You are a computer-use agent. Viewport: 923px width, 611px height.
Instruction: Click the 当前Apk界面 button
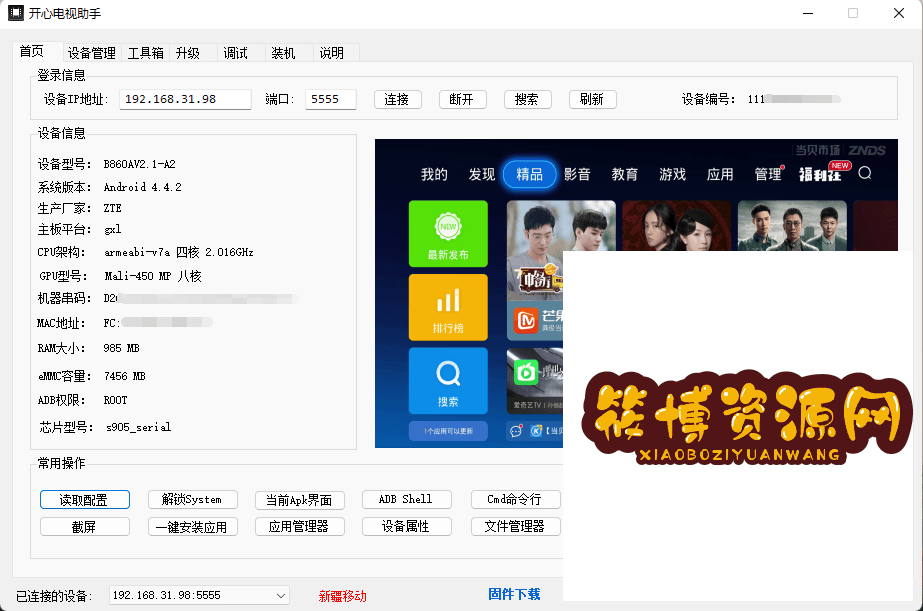coord(300,500)
